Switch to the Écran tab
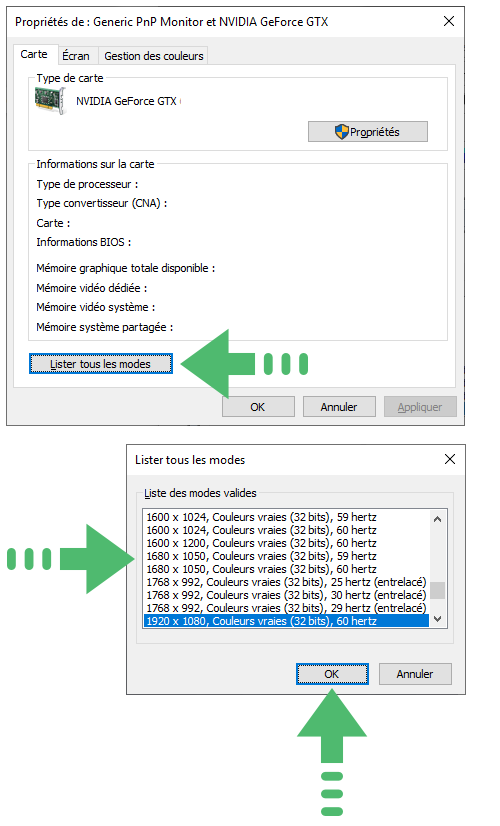500x826 pixels. coord(76,56)
